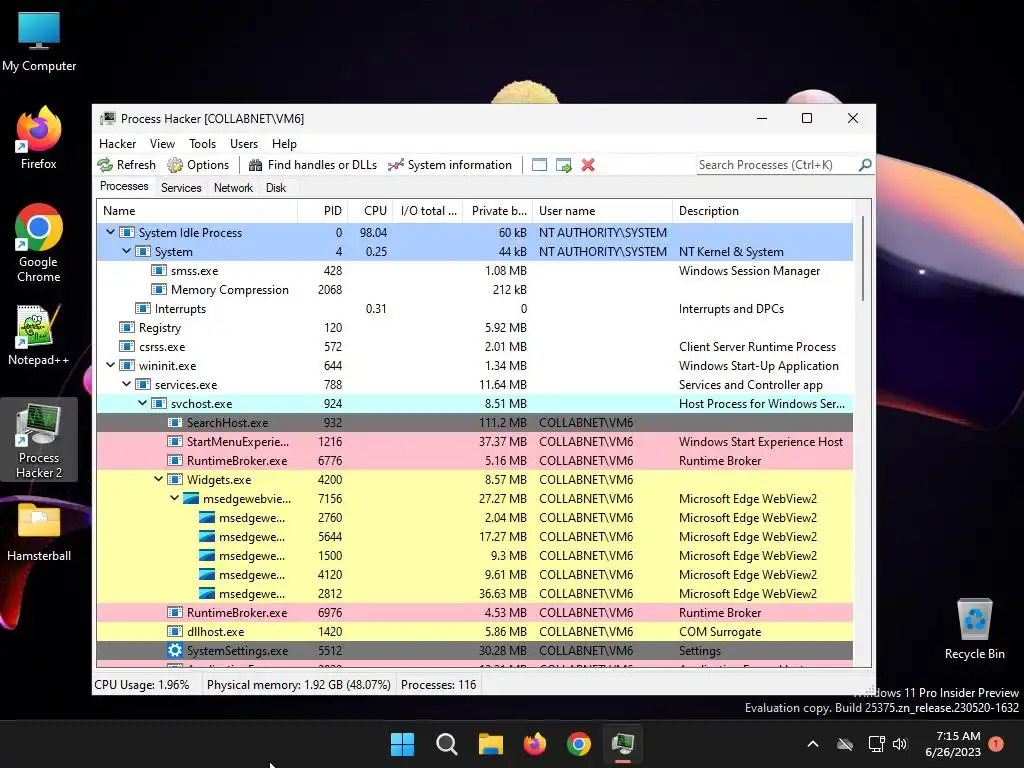Switch to the Services tab
1024x768 pixels.
click(181, 188)
